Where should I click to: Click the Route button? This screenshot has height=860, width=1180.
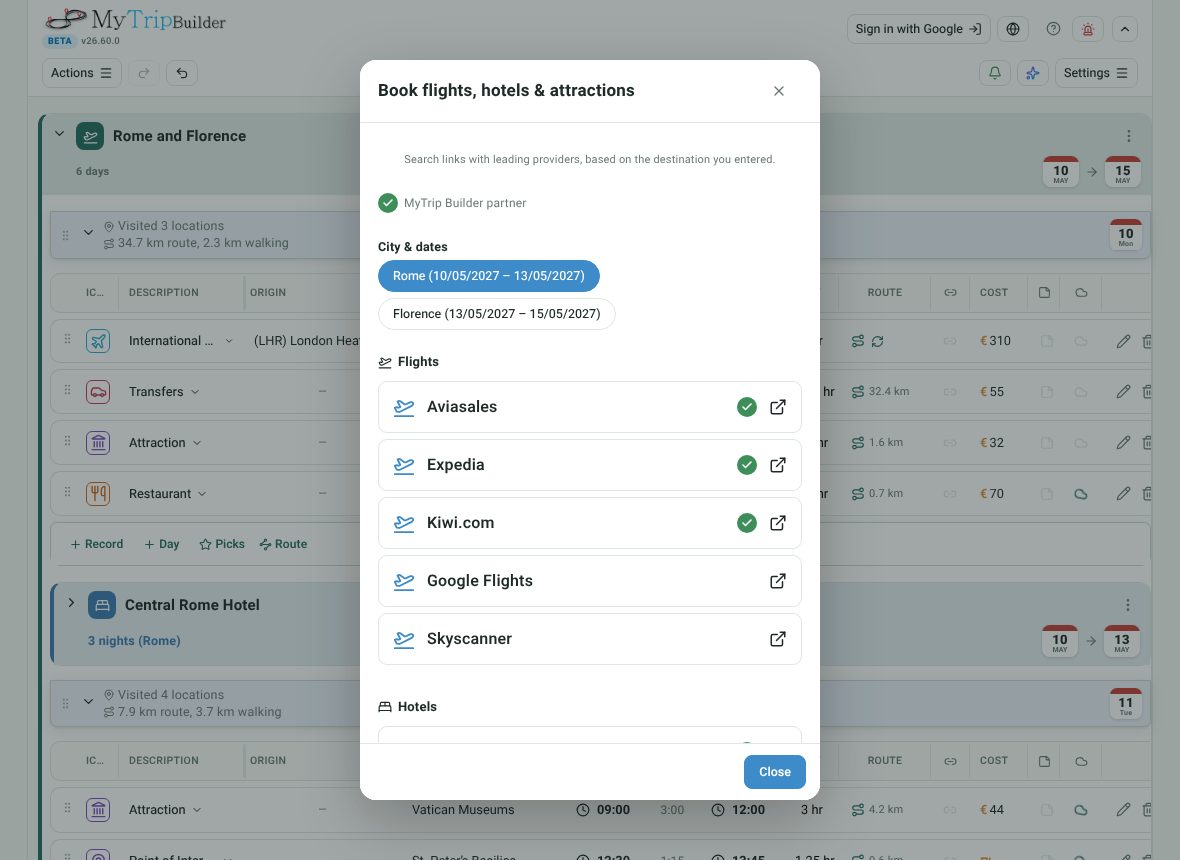coord(283,544)
